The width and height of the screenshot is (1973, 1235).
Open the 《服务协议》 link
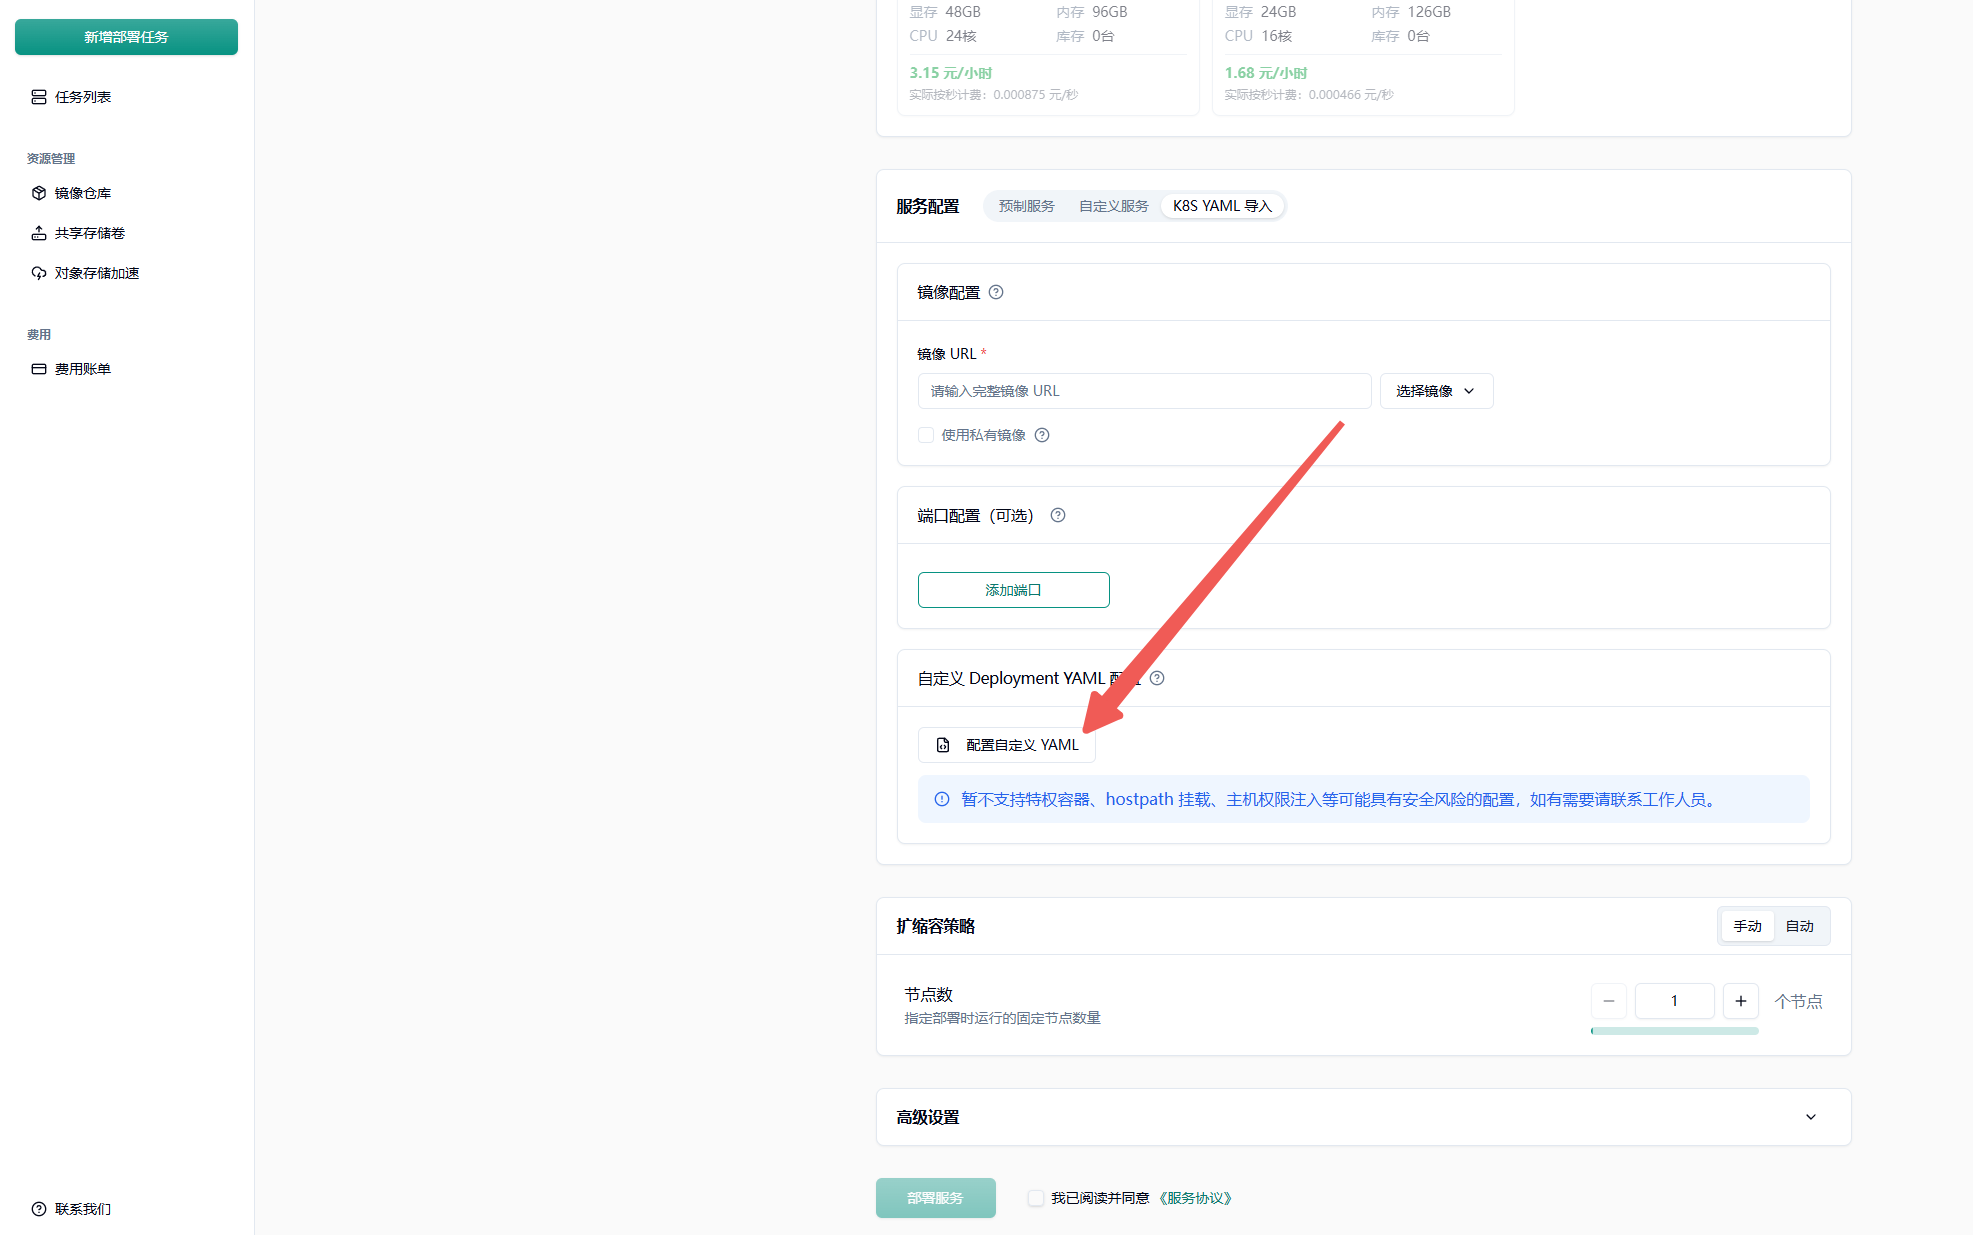click(x=1196, y=1198)
